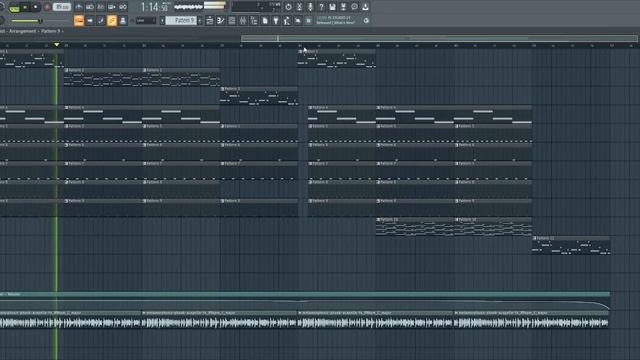Click the last square icon before news panel
The height and width of the screenshot is (360, 640).
coord(309,20)
